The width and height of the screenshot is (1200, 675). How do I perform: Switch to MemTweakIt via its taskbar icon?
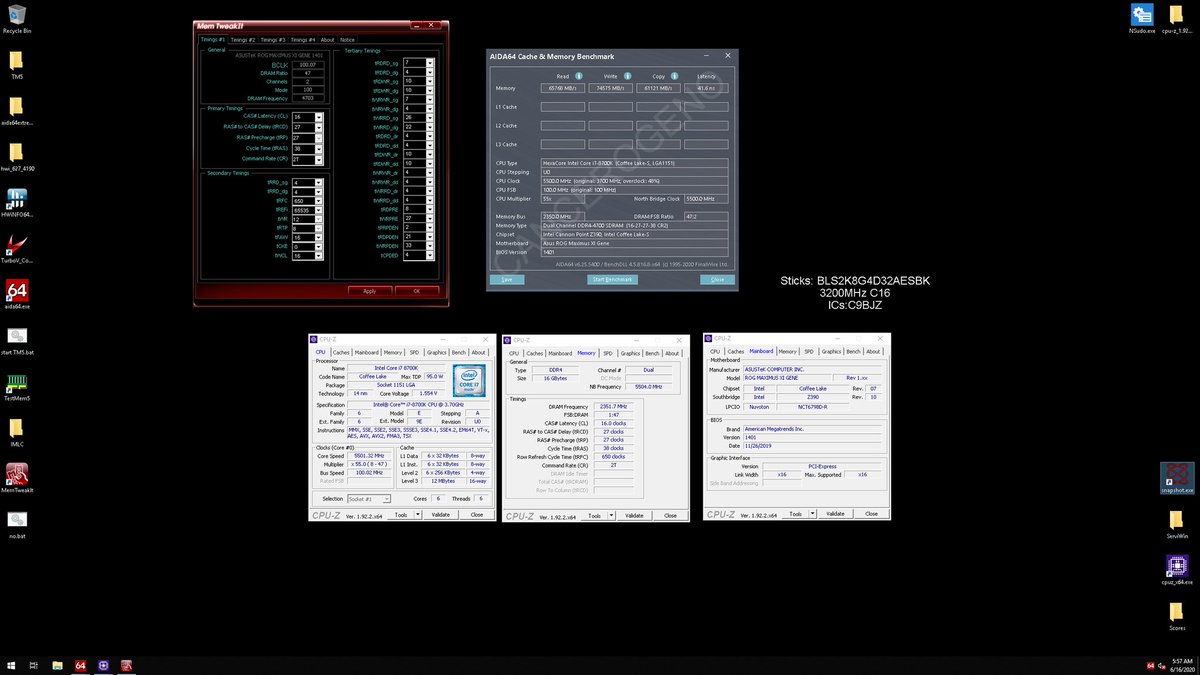tap(127, 665)
